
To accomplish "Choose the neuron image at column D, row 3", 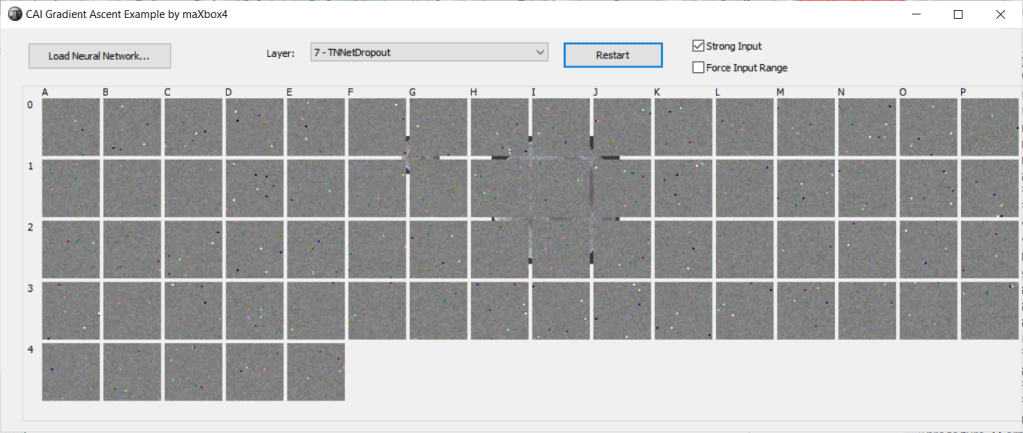I will (x=254, y=310).
